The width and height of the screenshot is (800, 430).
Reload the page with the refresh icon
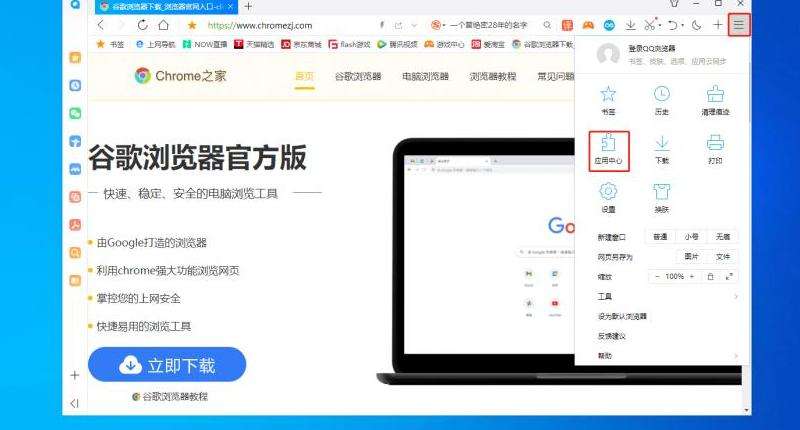tap(142, 24)
